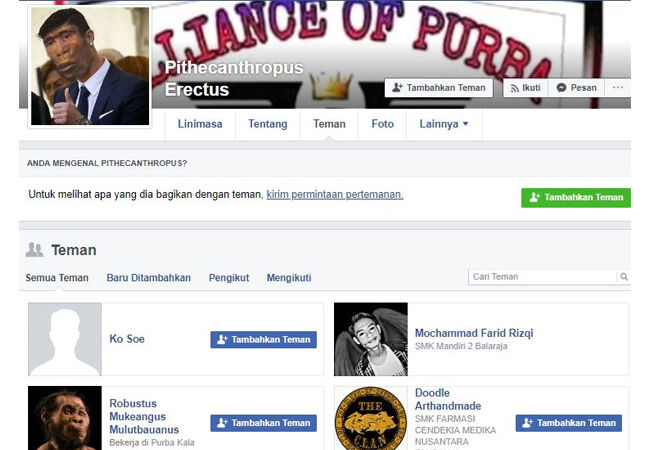
Task: Open Doodle Arthandmade's THE CLAN logo thumbnail
Action: click(371, 418)
